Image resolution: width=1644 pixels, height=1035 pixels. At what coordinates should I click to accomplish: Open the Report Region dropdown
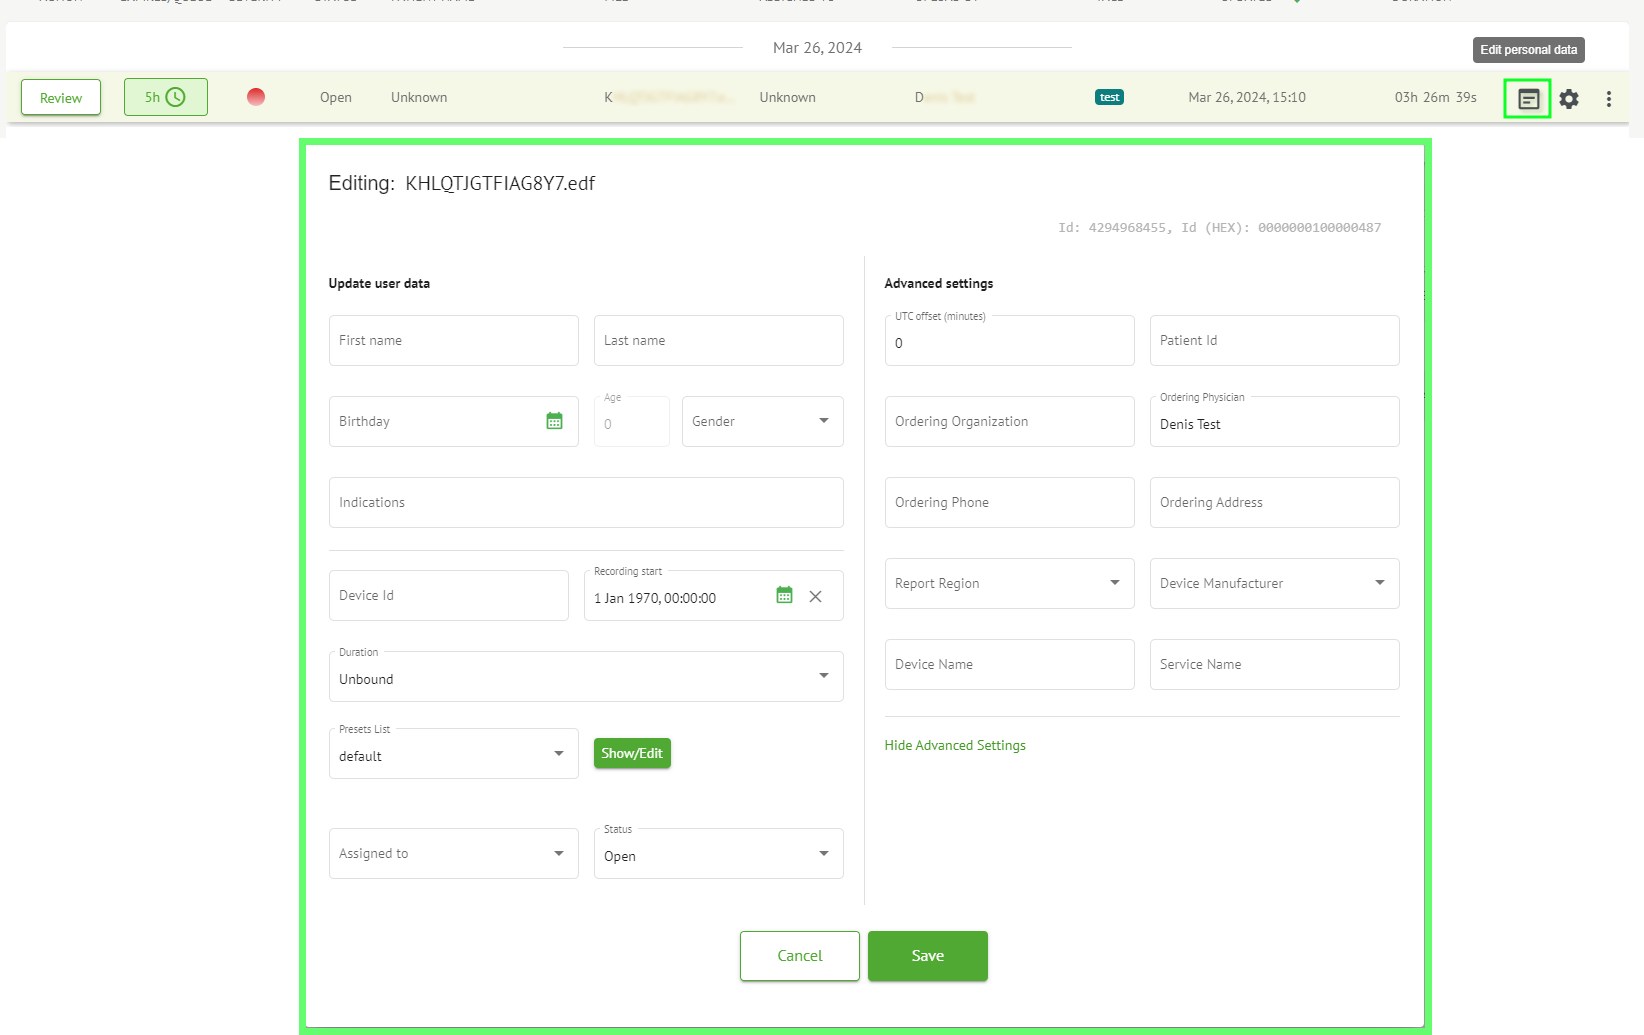coord(1009,583)
